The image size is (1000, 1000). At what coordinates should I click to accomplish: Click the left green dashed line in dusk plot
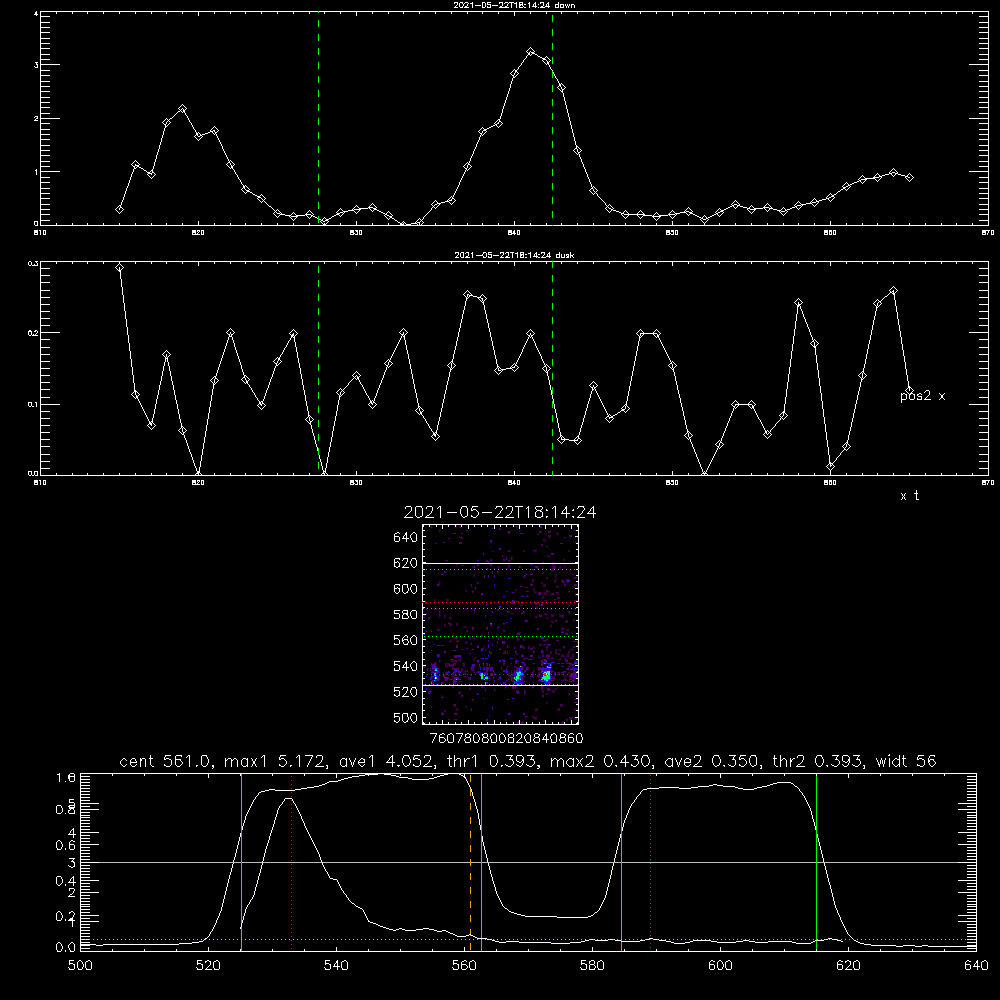tap(318, 368)
